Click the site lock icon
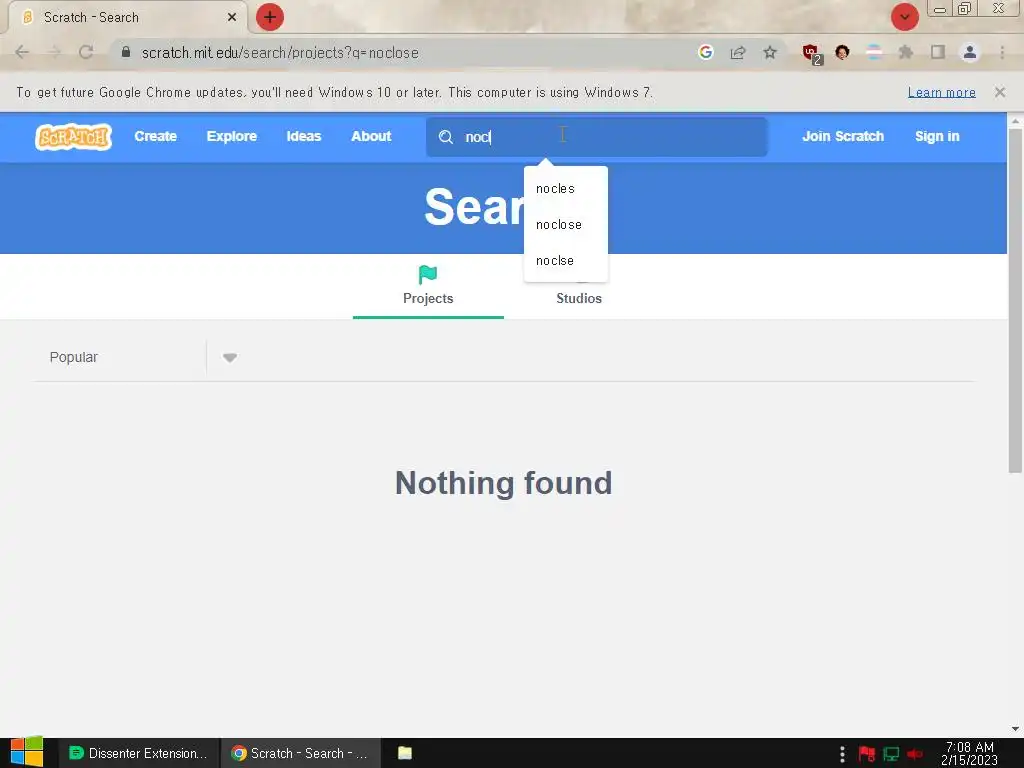 pos(126,52)
